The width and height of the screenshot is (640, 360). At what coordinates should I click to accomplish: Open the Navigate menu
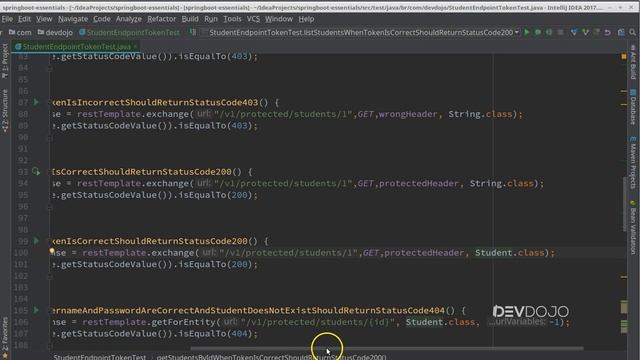(x=73, y=19)
